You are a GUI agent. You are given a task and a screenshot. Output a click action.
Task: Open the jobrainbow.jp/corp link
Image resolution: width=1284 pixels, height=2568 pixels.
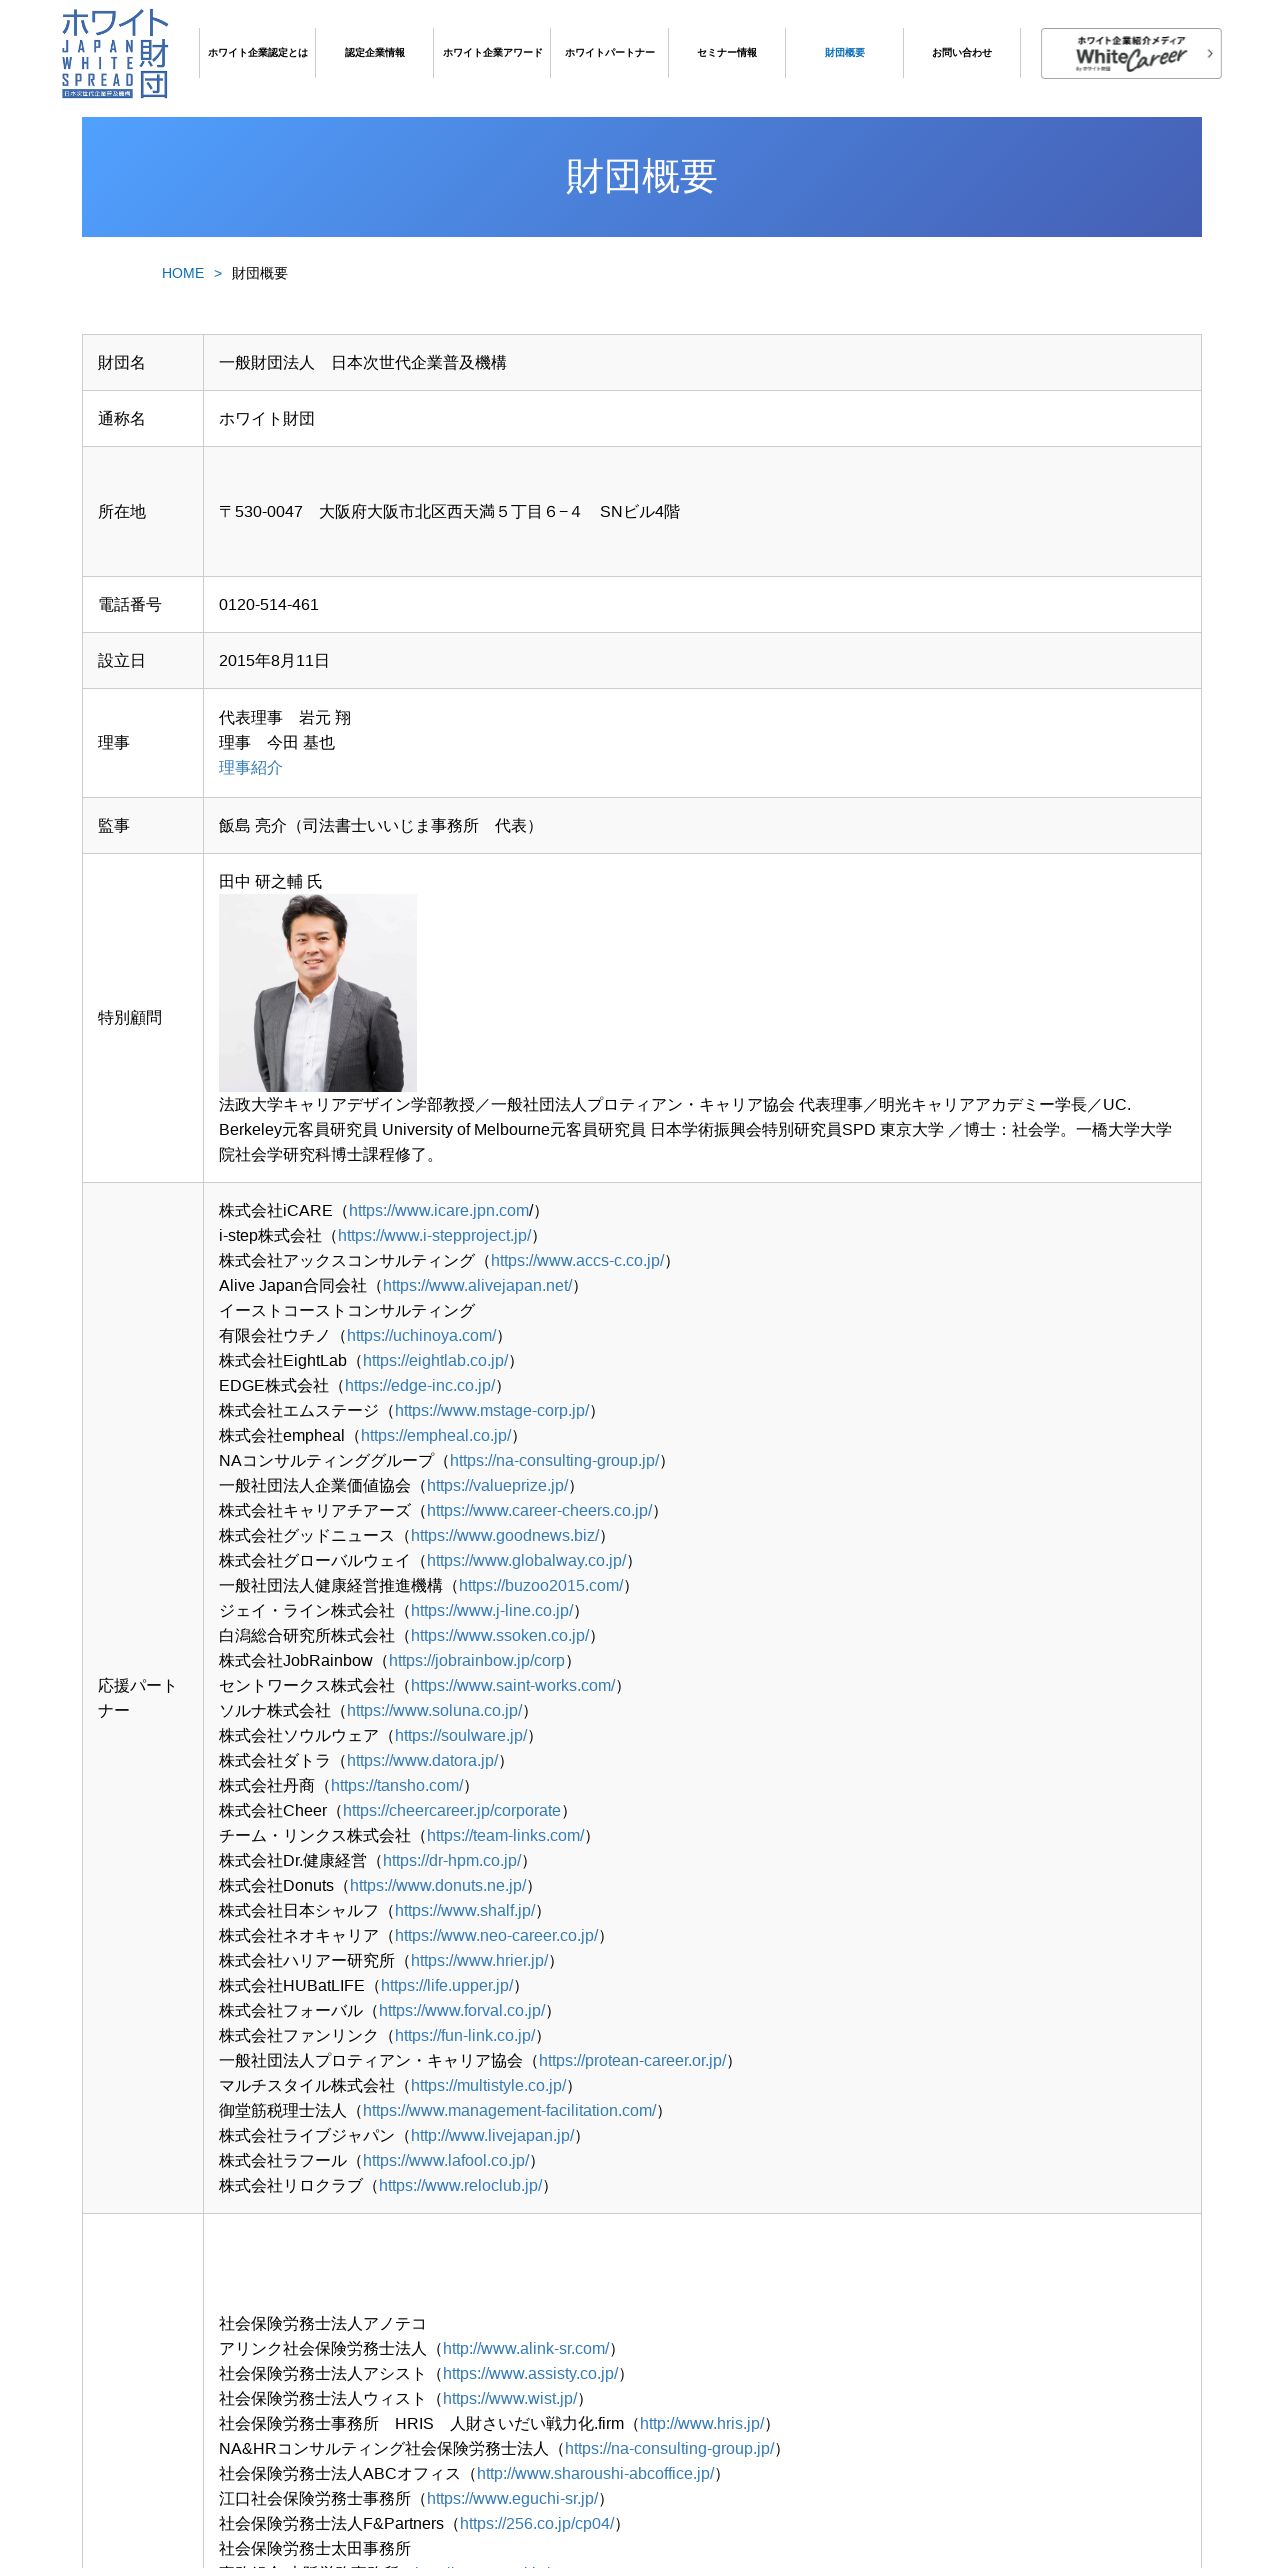coord(477,1661)
